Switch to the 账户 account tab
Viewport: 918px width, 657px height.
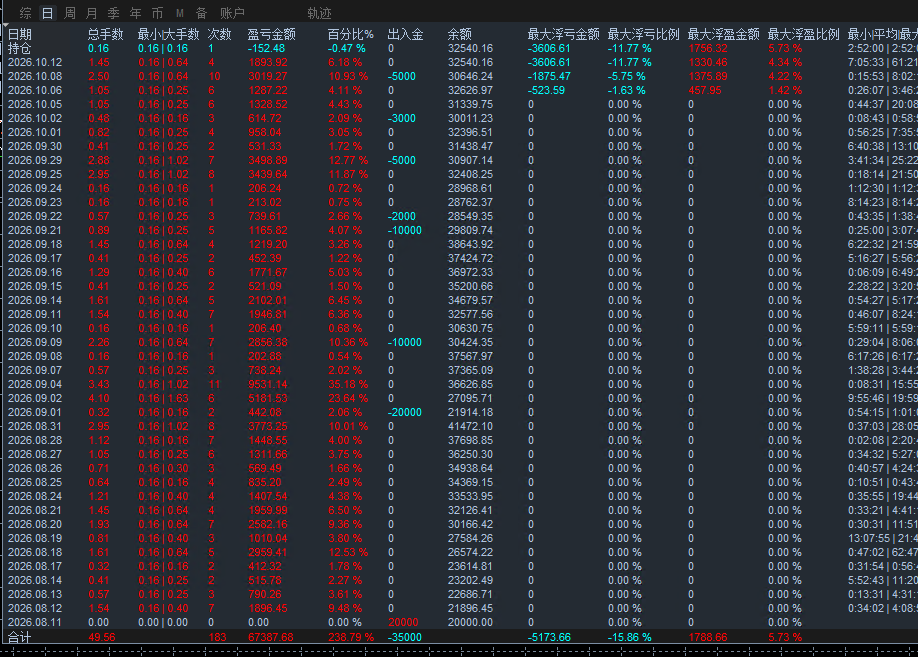[232, 13]
